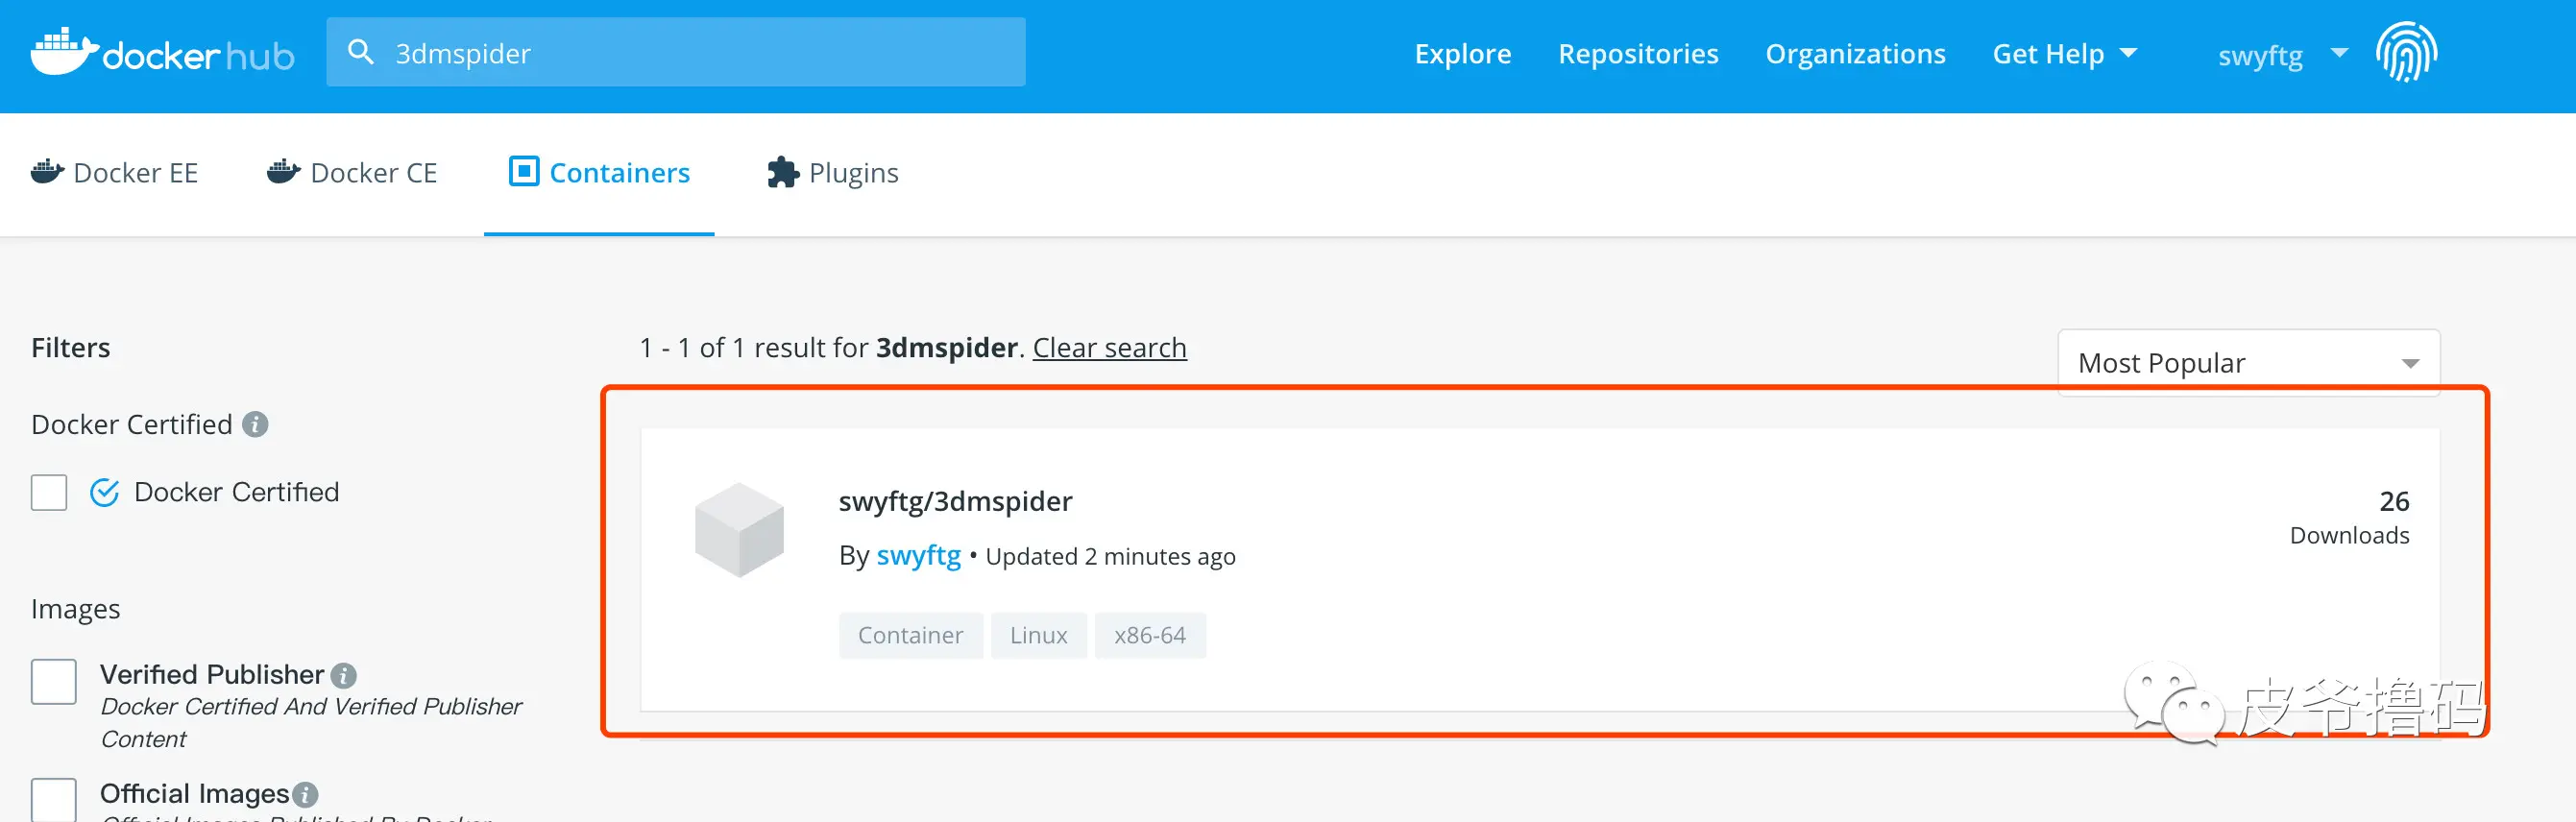Switch to the Docker EE tab

[115, 173]
